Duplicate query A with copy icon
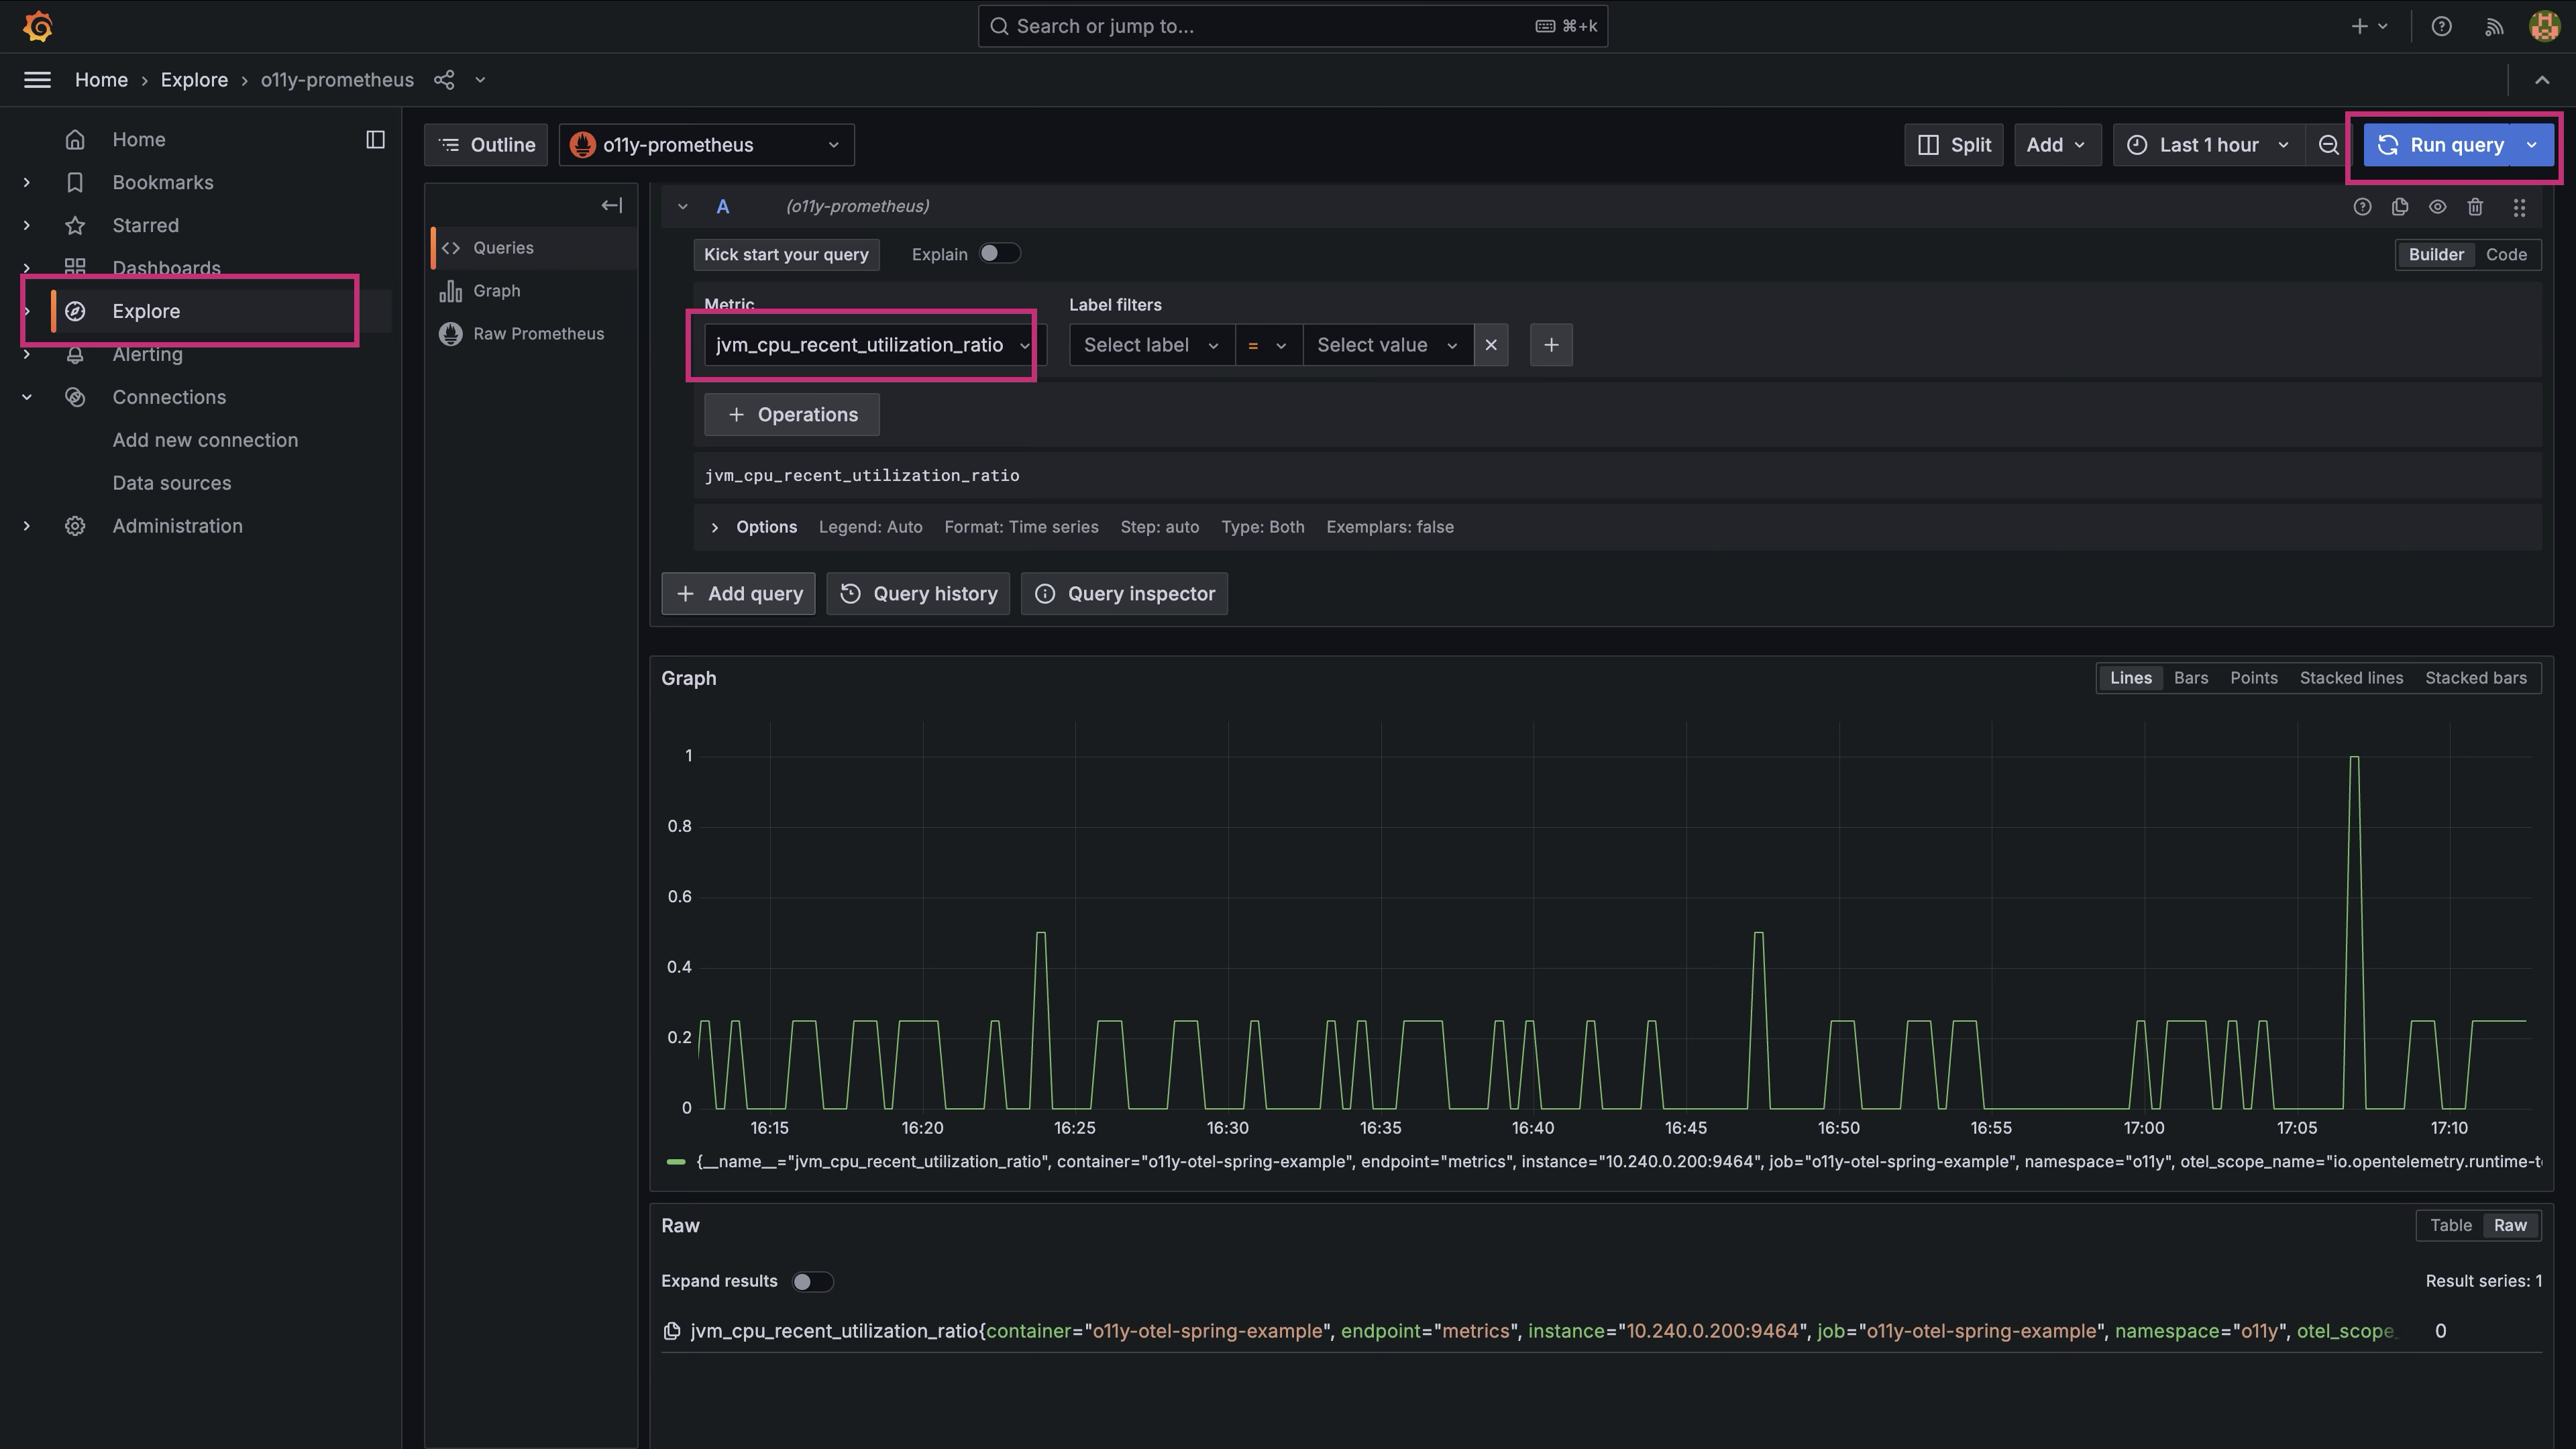2576x1449 pixels. coord(2400,207)
